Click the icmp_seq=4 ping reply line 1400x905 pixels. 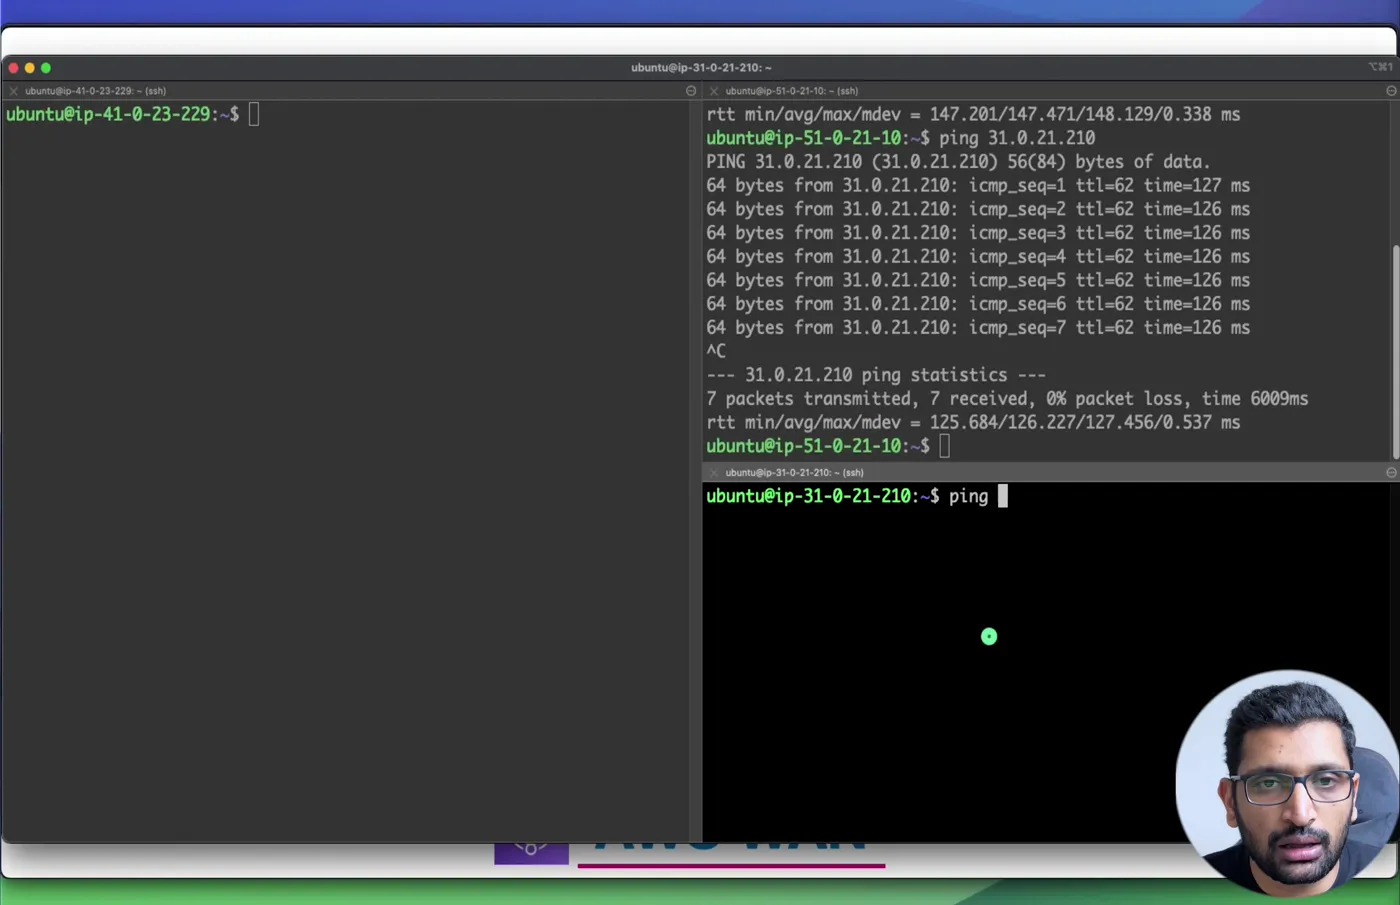click(978, 257)
